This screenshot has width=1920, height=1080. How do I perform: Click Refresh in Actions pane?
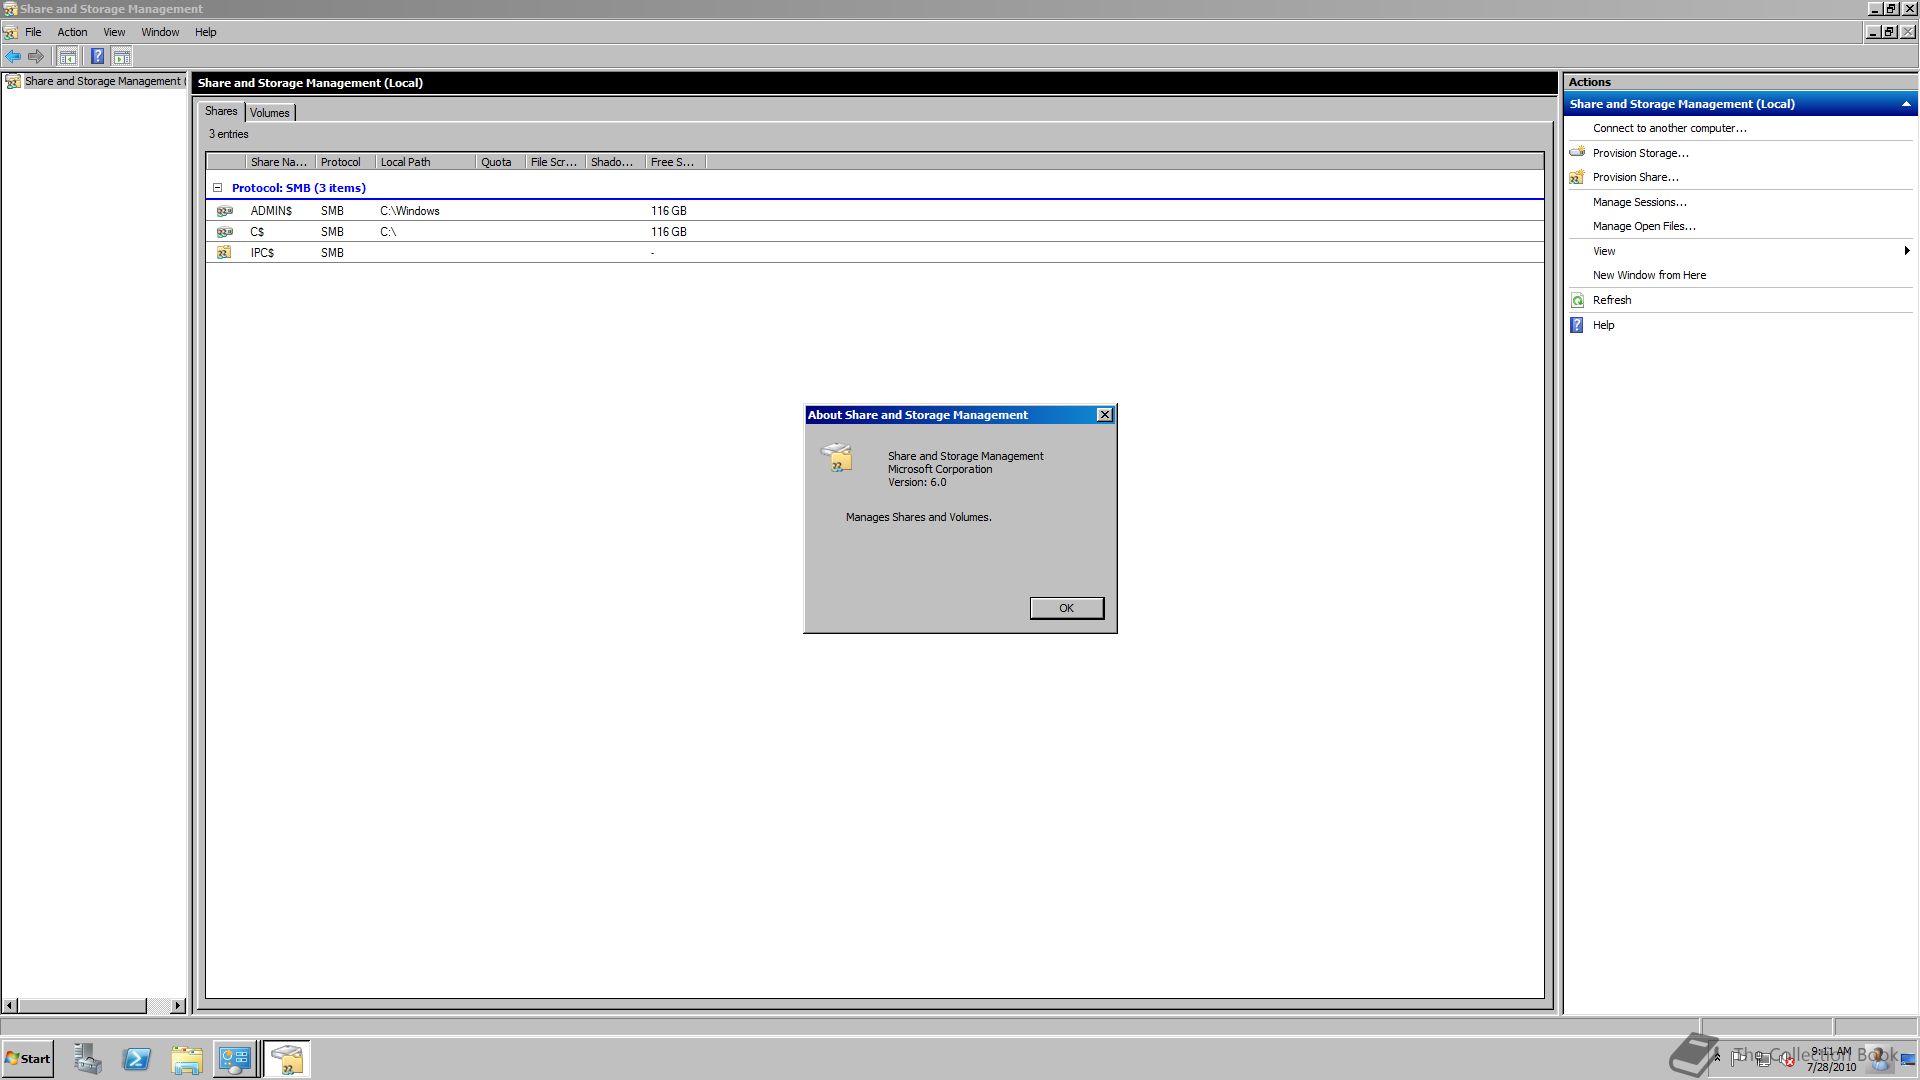tap(1611, 300)
